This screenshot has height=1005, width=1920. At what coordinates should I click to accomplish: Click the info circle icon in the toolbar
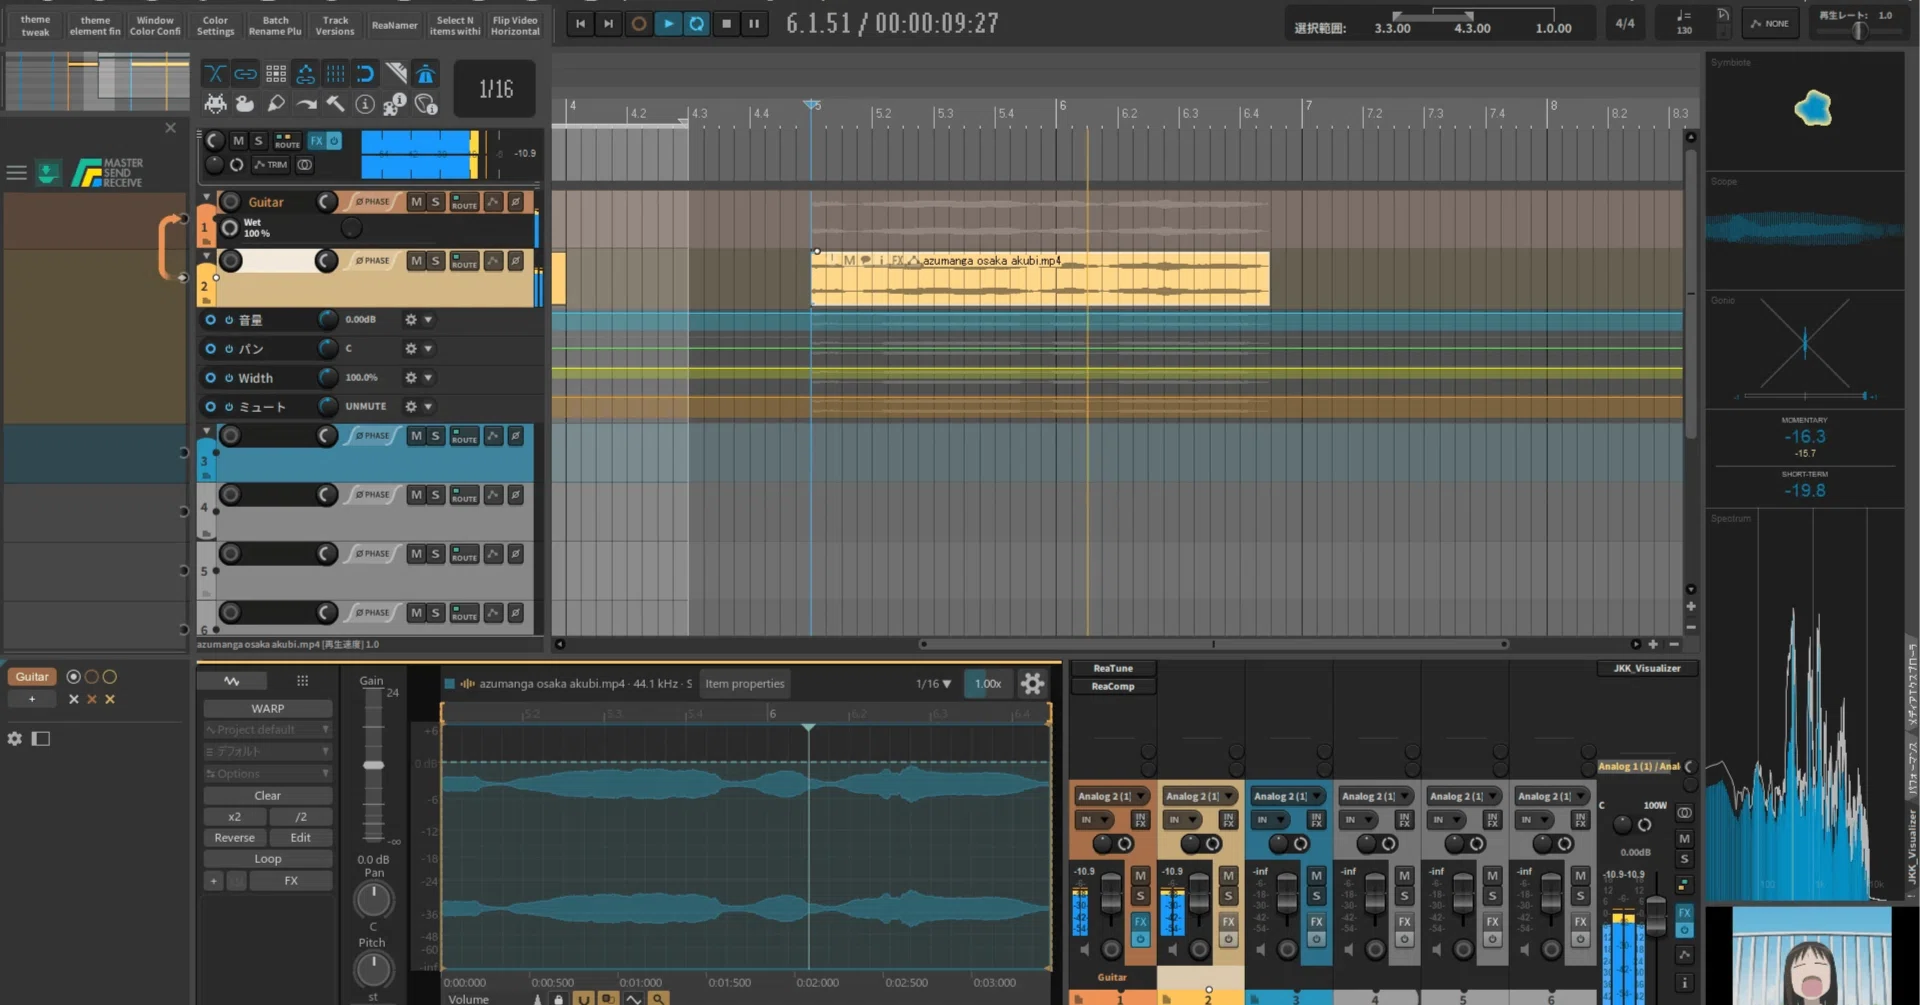click(x=365, y=103)
